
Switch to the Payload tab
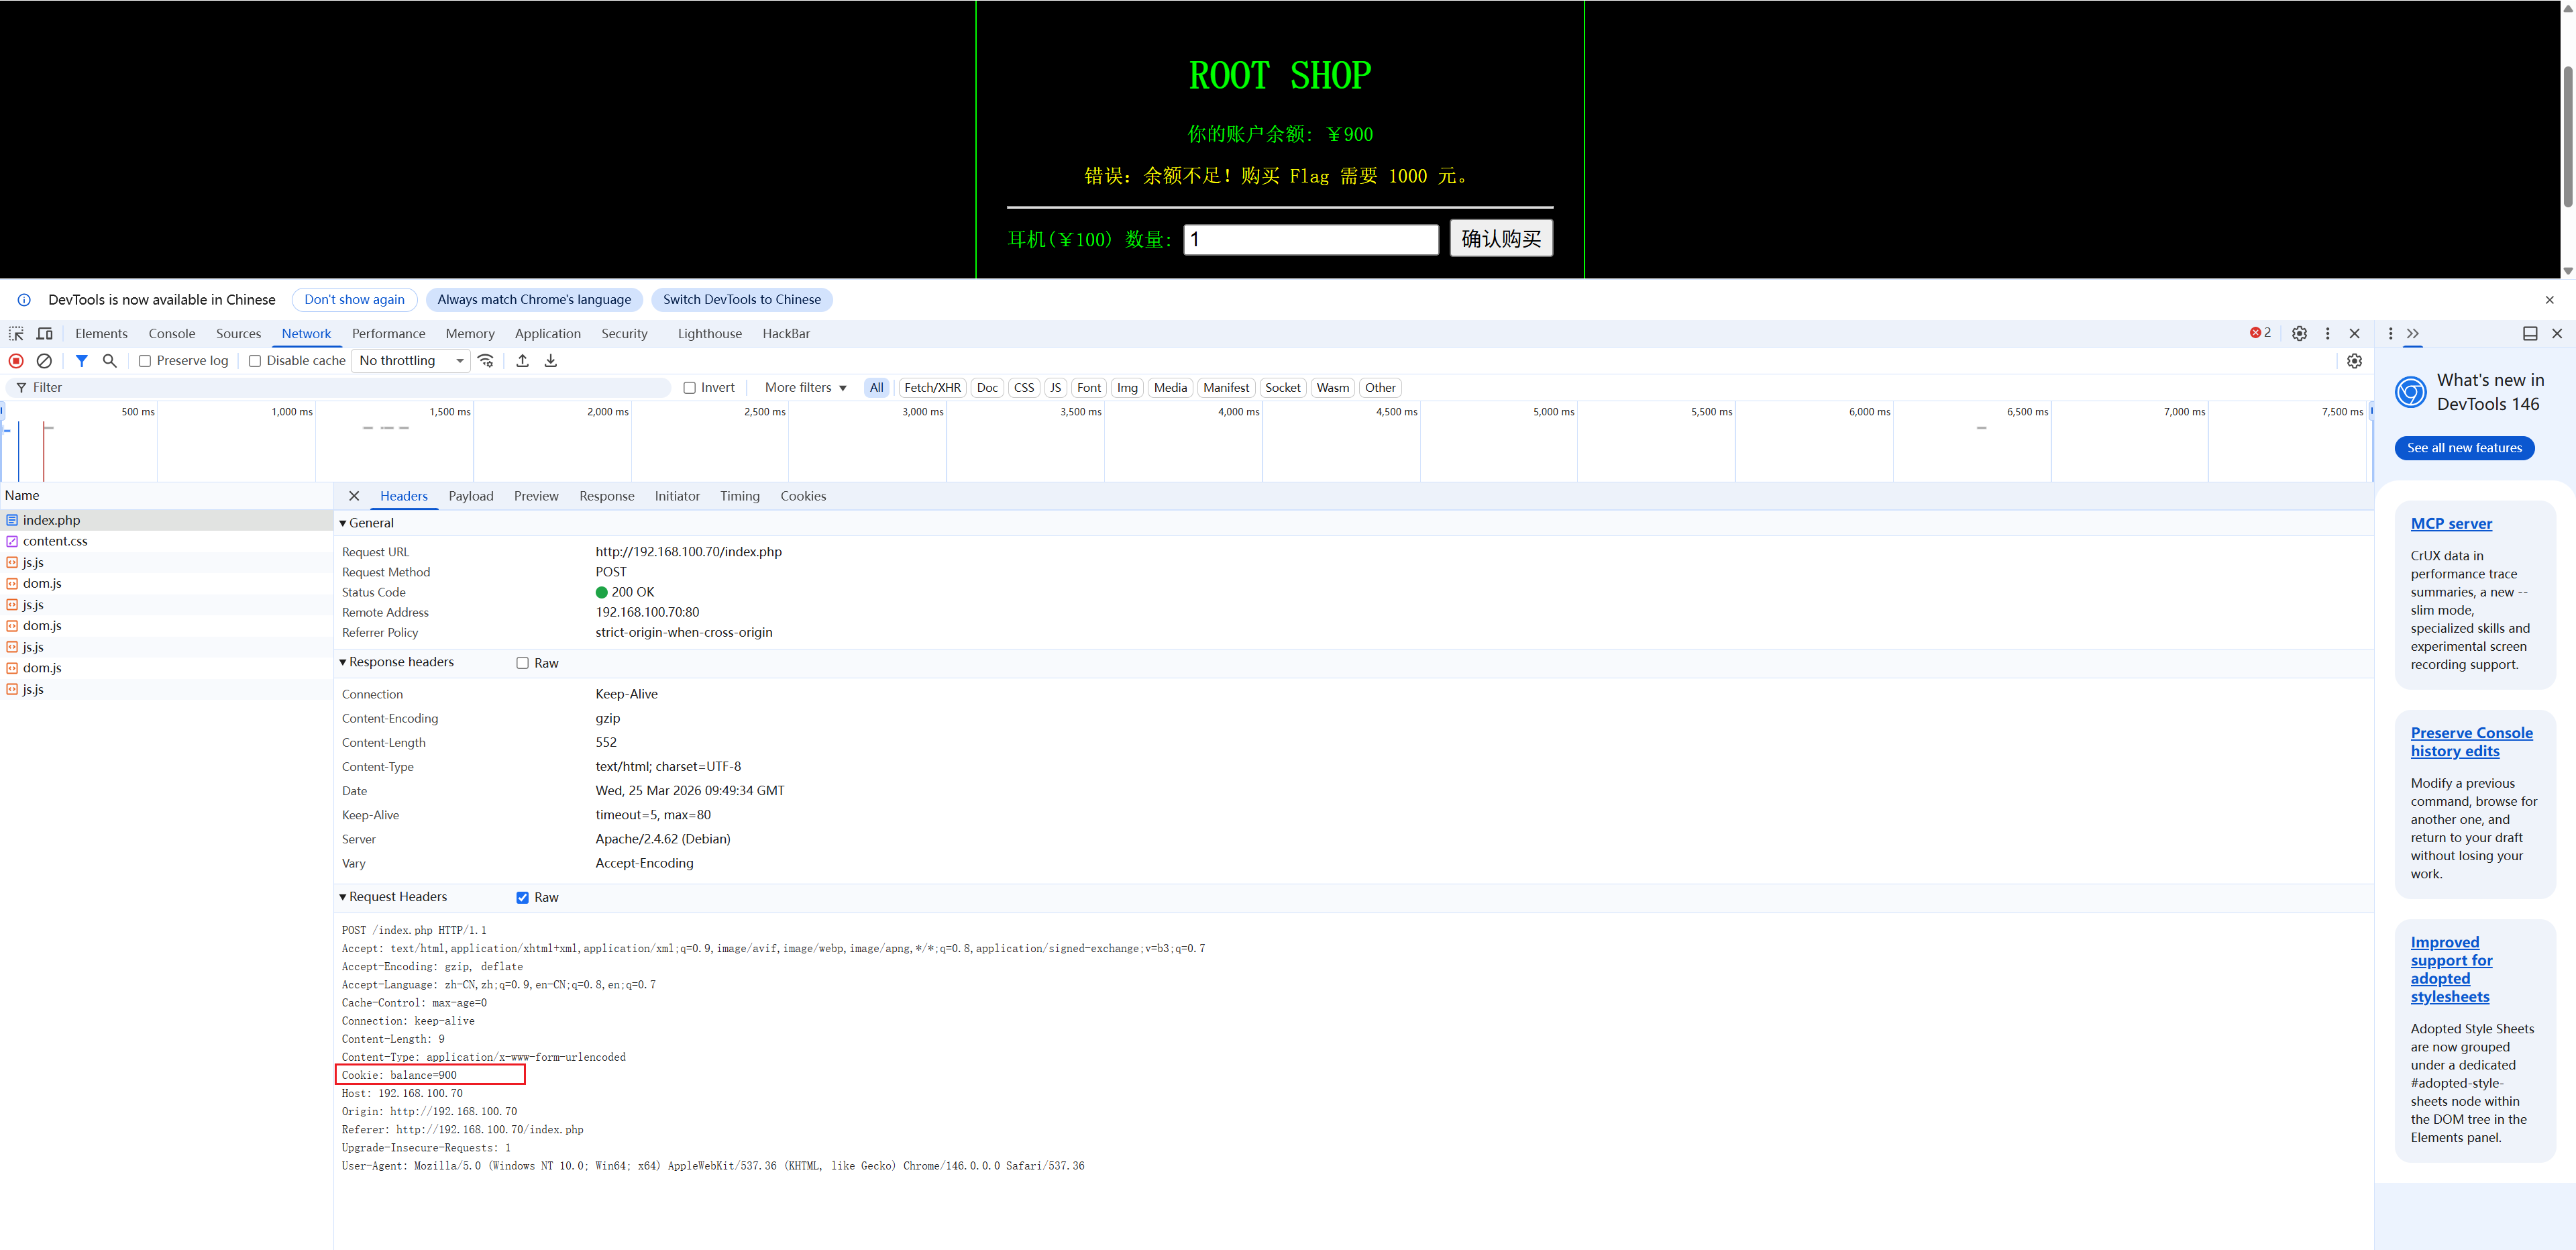(x=470, y=496)
